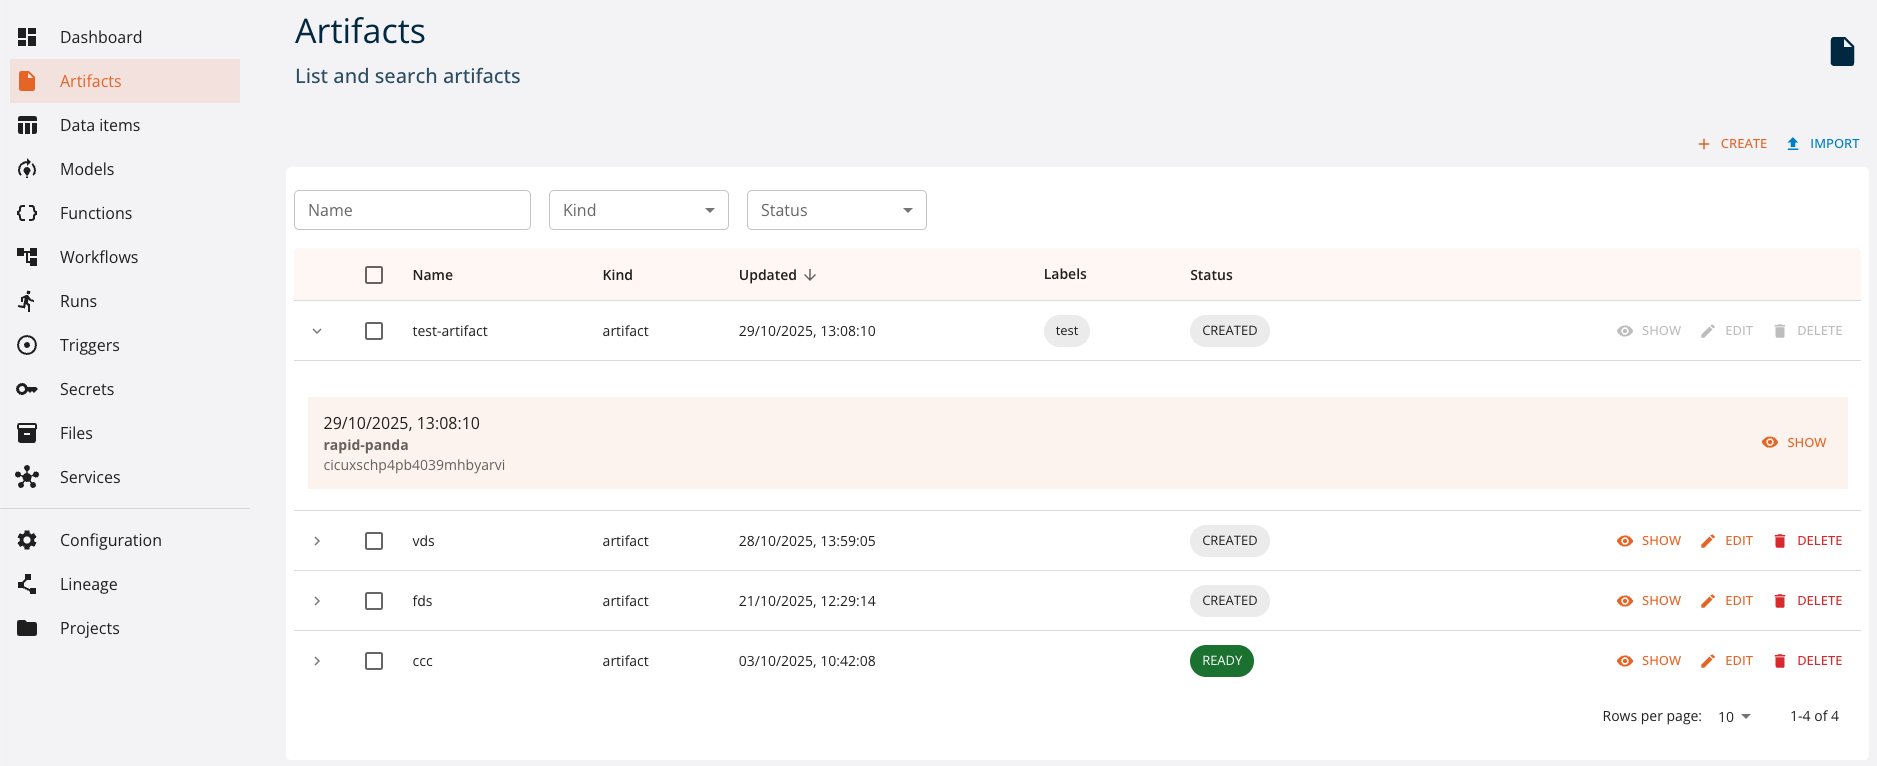Tick the checkbox for test-artifact row

click(x=374, y=331)
